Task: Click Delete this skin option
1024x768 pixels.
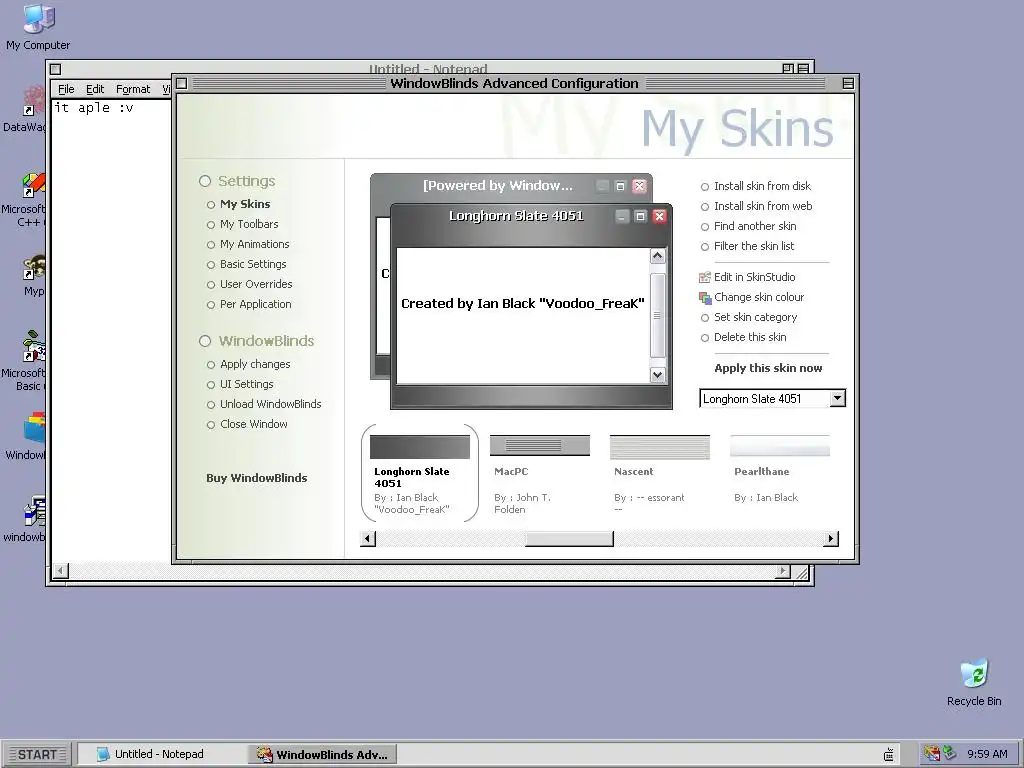Action: 743,338
